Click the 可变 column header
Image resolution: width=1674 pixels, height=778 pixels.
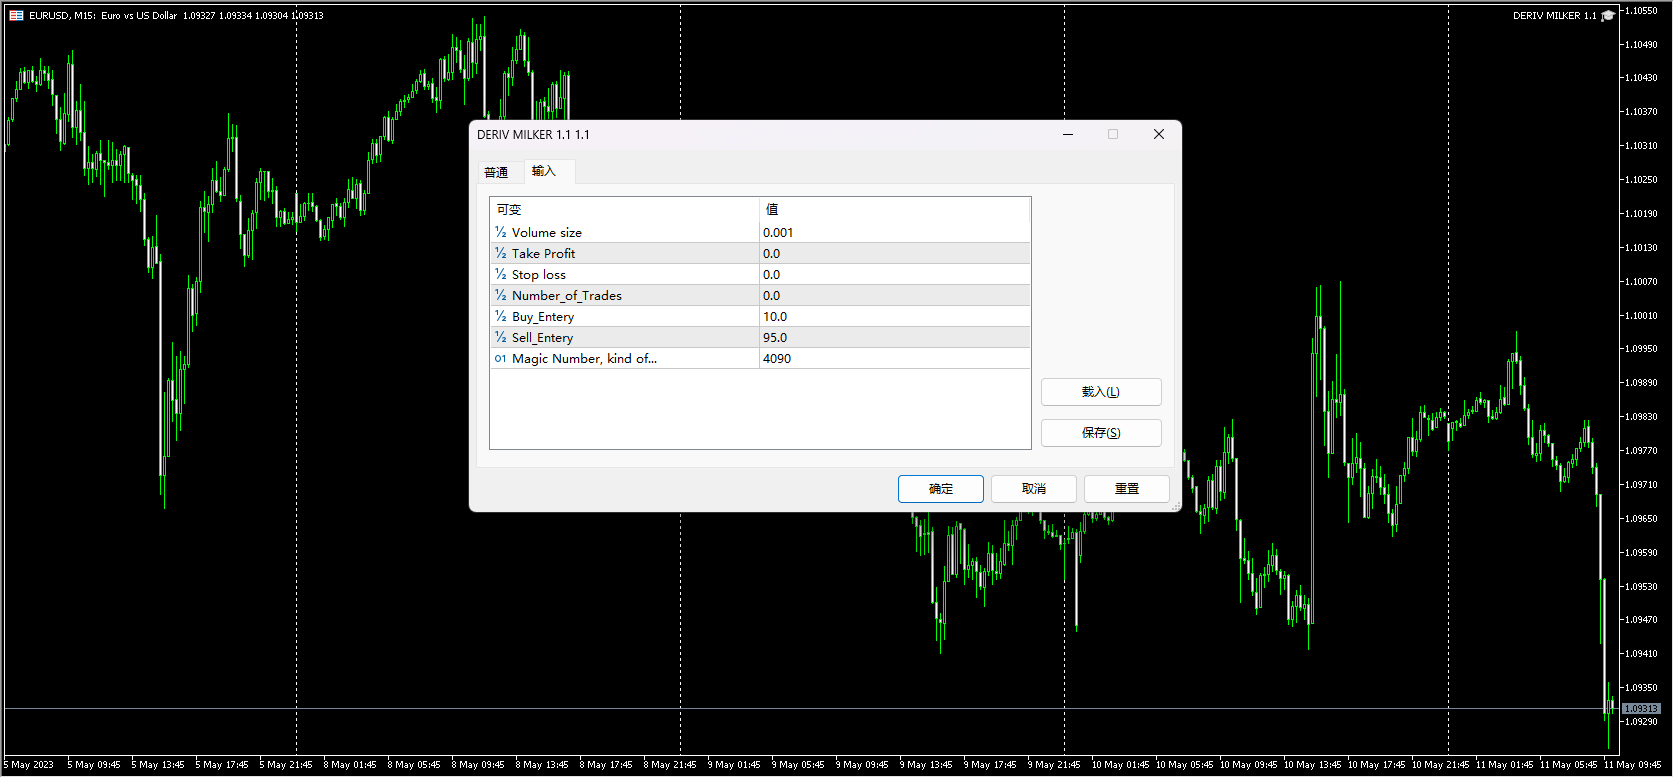(625, 209)
